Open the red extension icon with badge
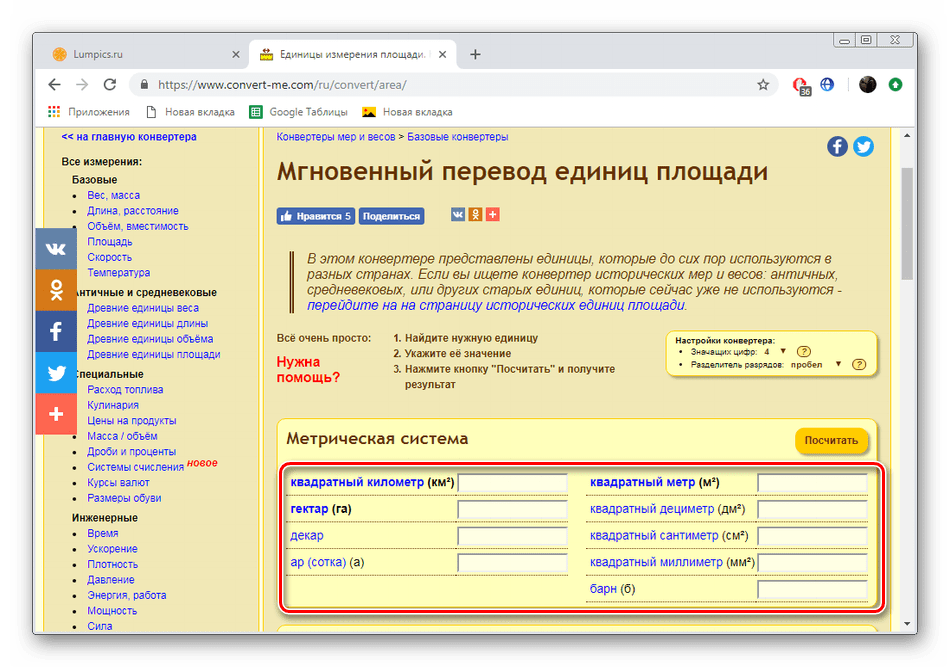This screenshot has width=950, height=667. click(801, 85)
